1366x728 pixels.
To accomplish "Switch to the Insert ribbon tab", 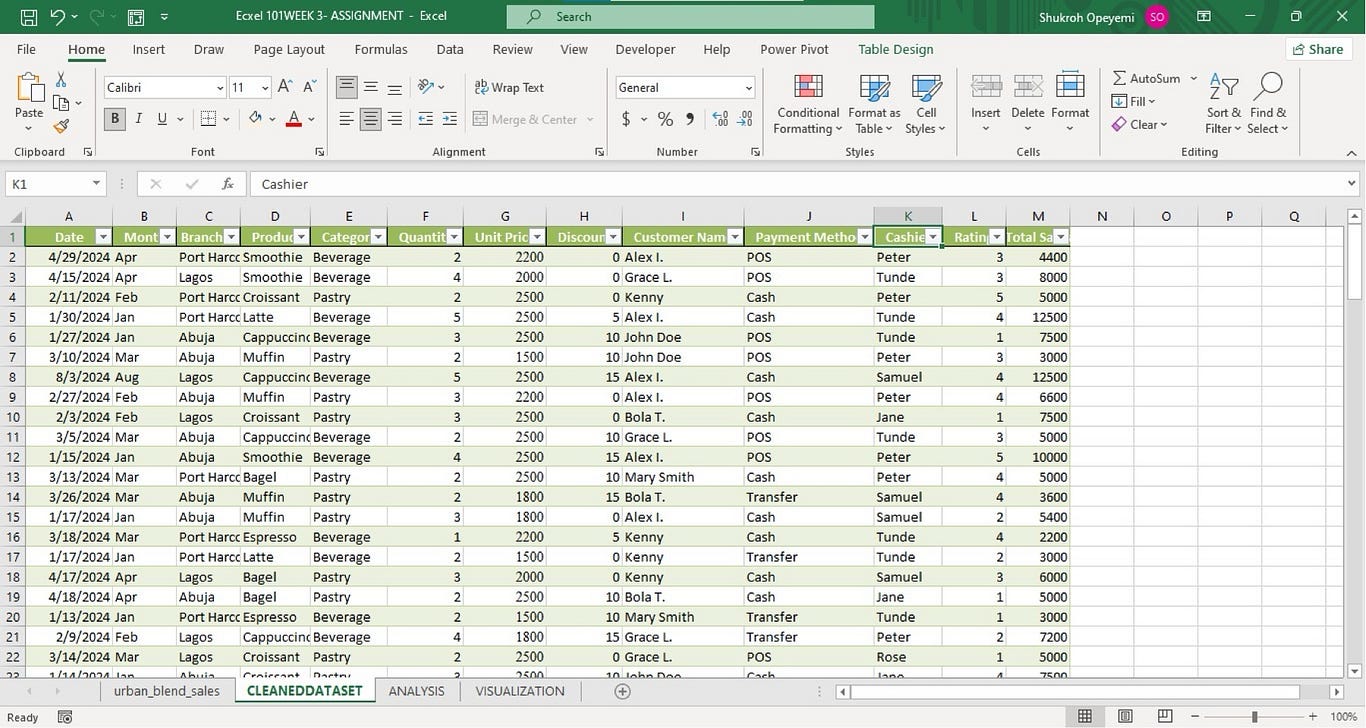I will pos(149,49).
